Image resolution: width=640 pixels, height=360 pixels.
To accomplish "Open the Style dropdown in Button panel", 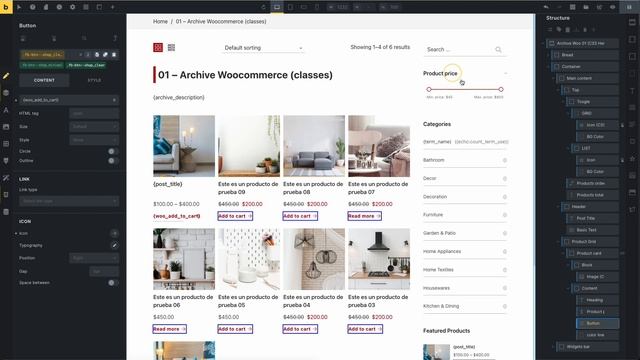I will 94,140.
